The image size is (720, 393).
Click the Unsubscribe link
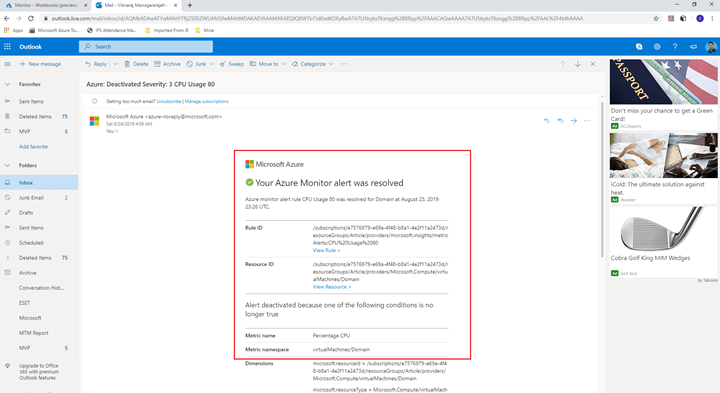pos(169,101)
